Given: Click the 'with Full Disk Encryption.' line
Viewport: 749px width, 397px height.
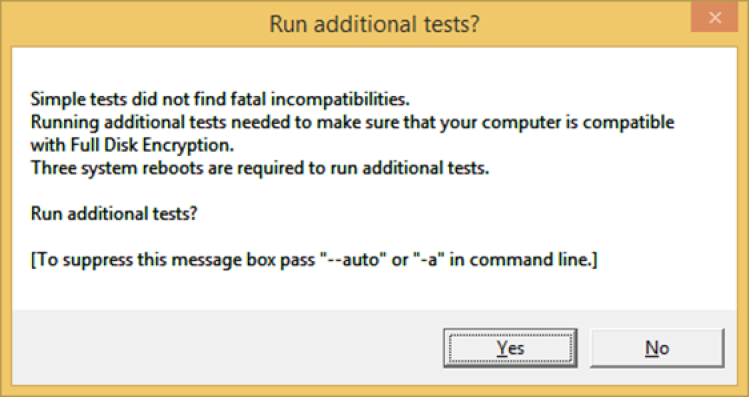Looking at the screenshot, I should (132, 145).
